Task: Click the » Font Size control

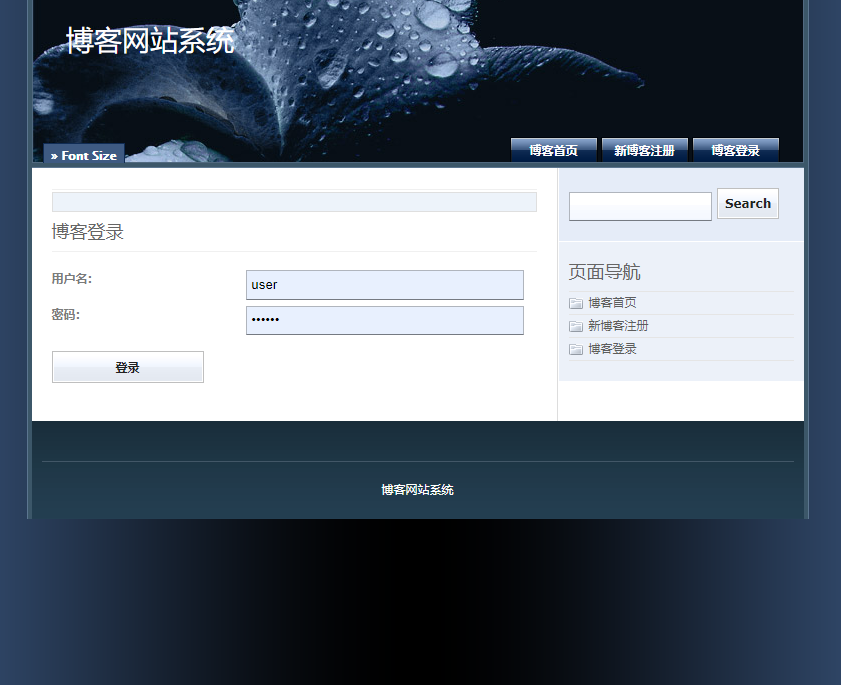Action: click(x=83, y=155)
